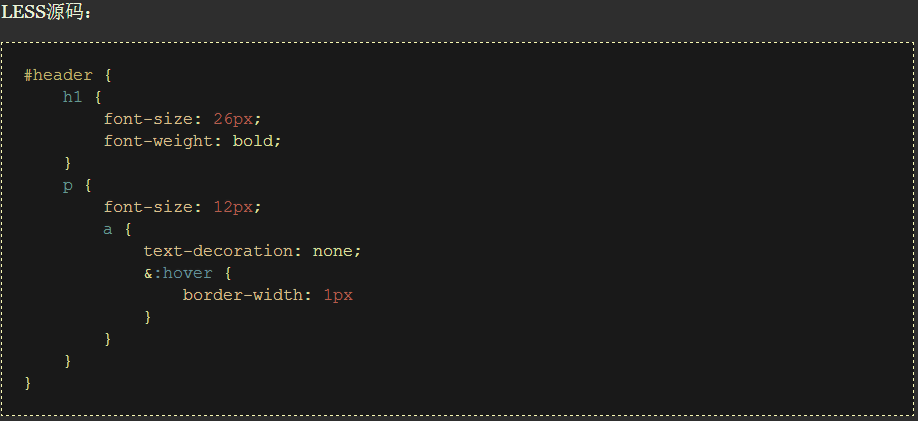Screen dimensions: 918x421
Task: Click the closing brace of h1 block
Action: [x=68, y=163]
